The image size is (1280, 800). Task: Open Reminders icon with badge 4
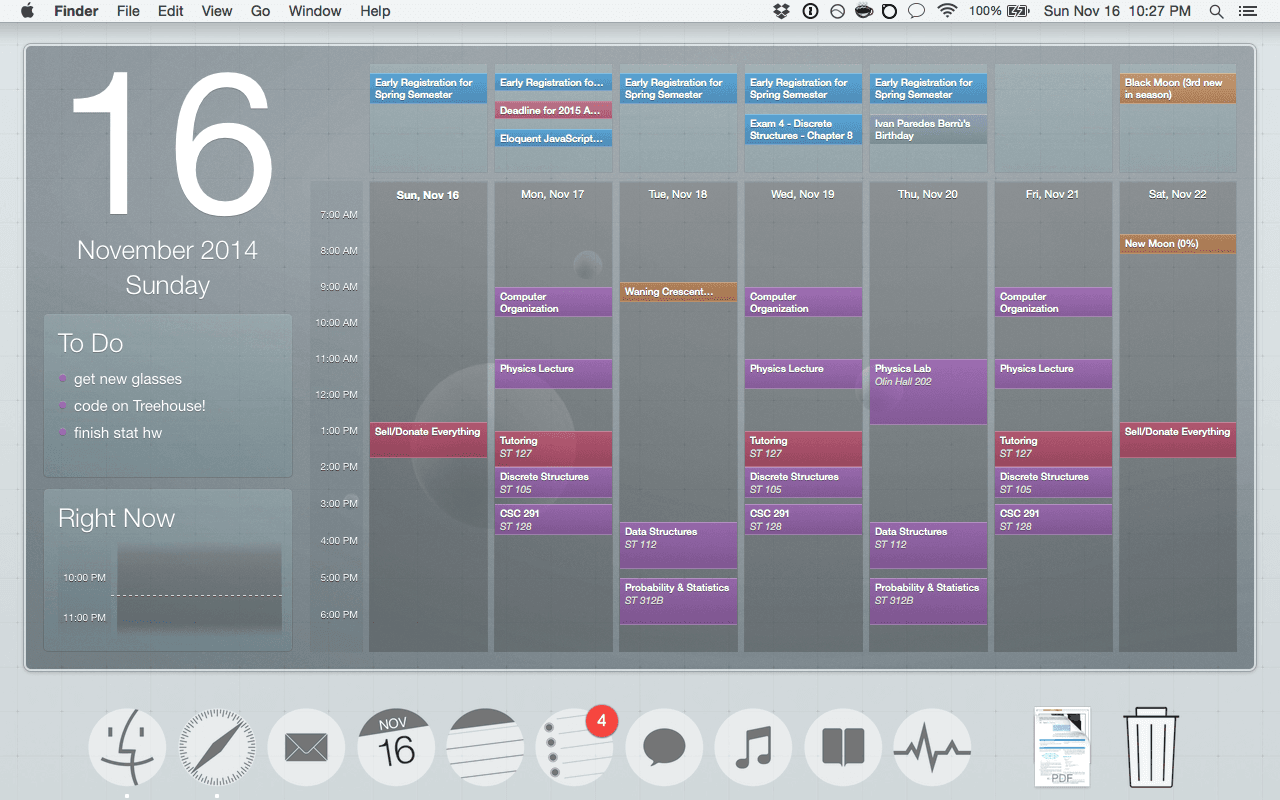[574, 748]
